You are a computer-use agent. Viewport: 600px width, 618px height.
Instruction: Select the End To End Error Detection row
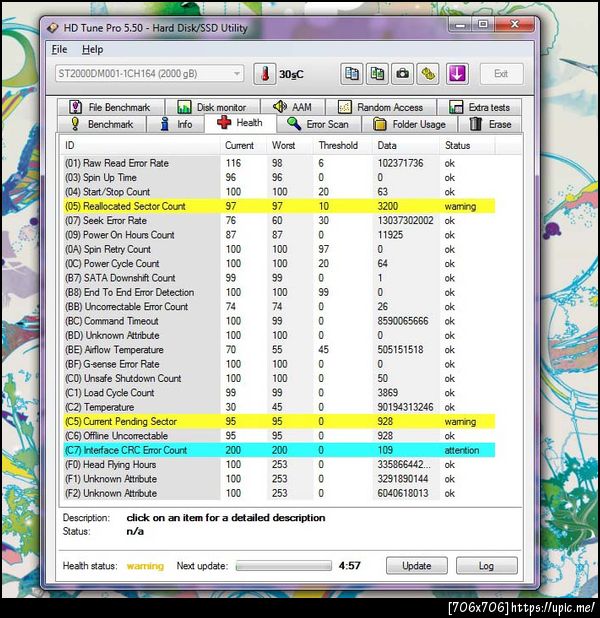coord(279,292)
